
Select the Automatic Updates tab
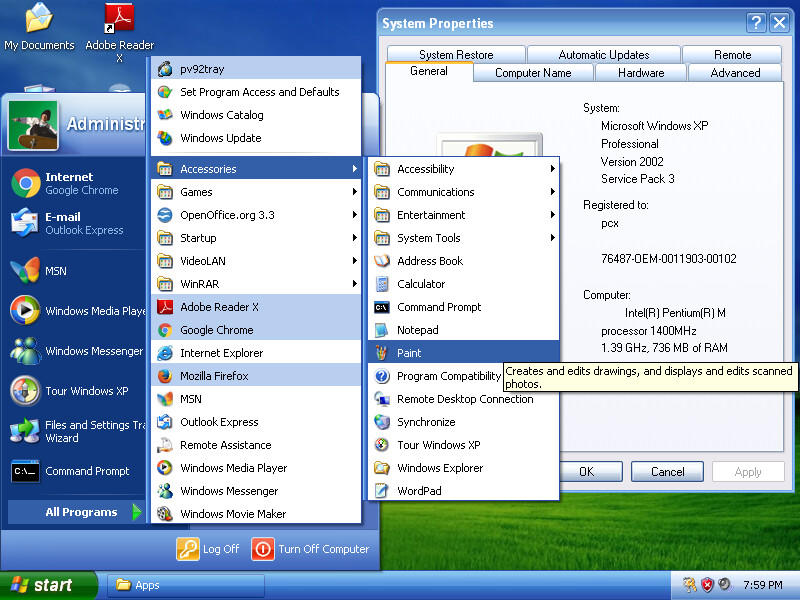point(604,55)
